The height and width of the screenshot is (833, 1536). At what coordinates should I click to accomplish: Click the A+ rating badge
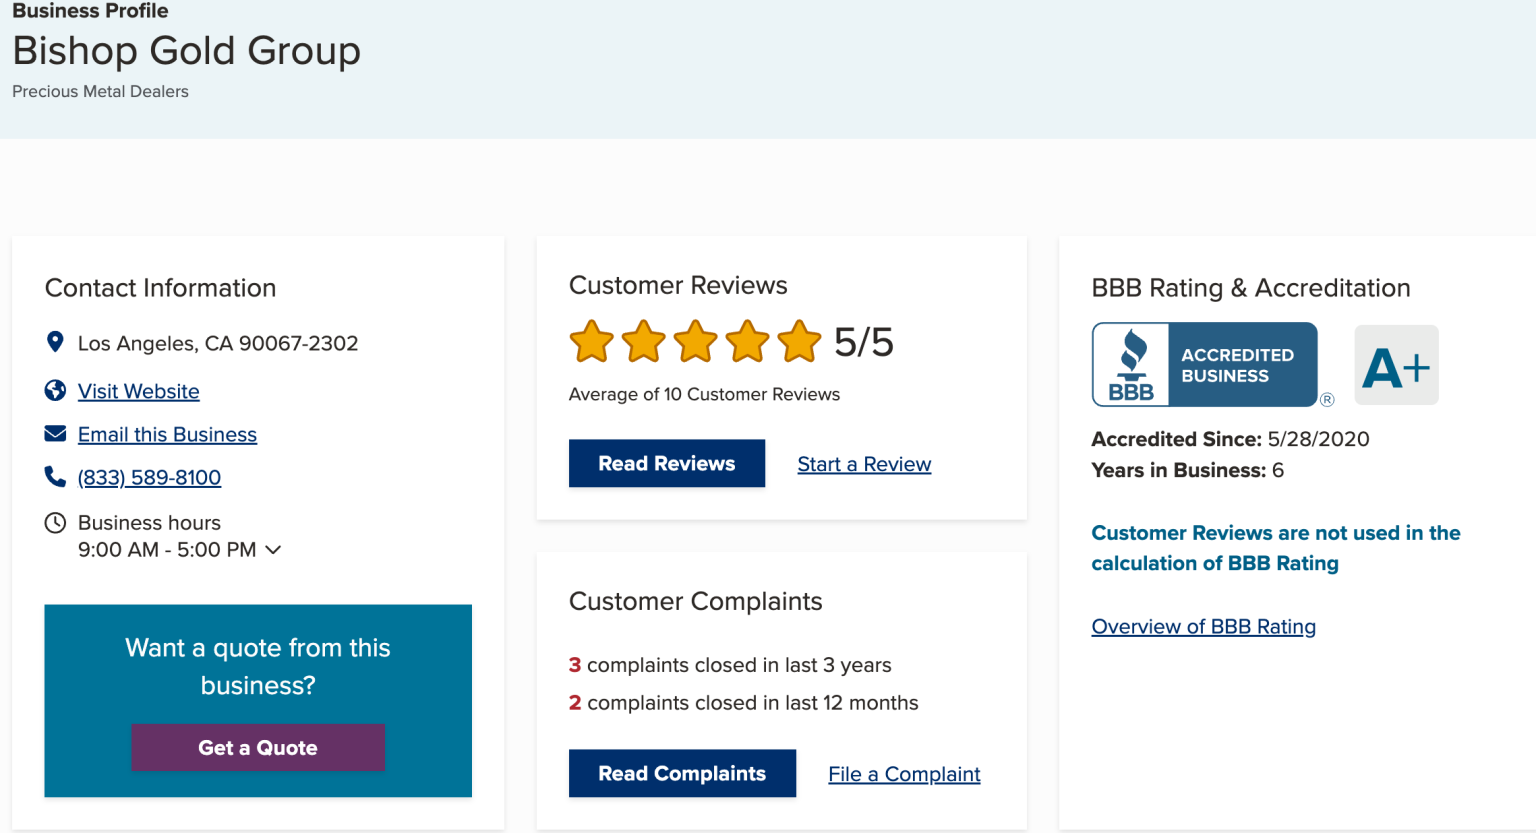[x=1396, y=365]
